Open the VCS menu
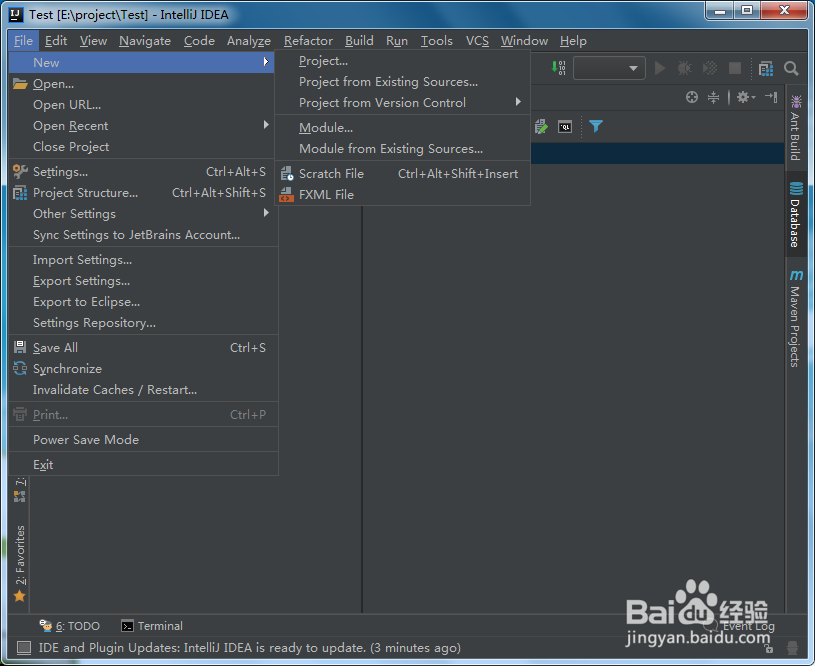Image resolution: width=815 pixels, height=666 pixels. pos(477,41)
